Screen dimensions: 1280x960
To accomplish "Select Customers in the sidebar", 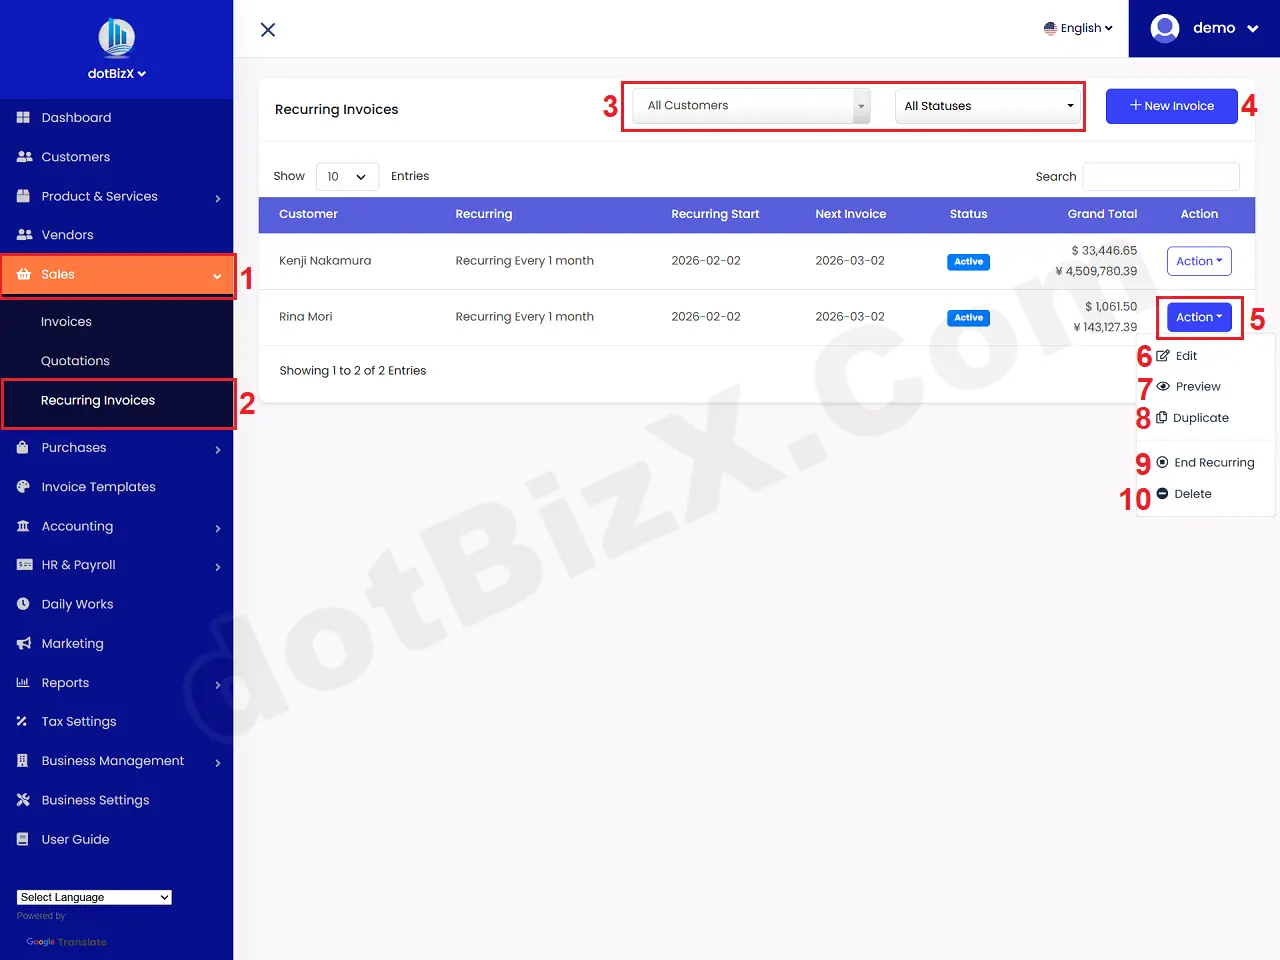I will pyautogui.click(x=76, y=156).
